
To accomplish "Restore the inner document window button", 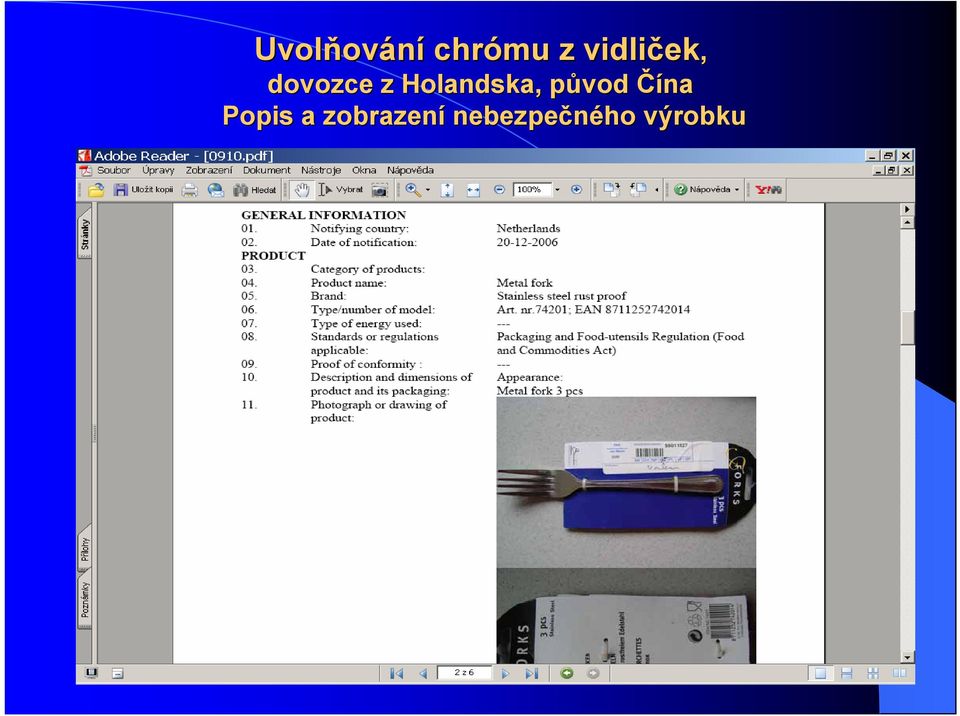I will (894, 171).
